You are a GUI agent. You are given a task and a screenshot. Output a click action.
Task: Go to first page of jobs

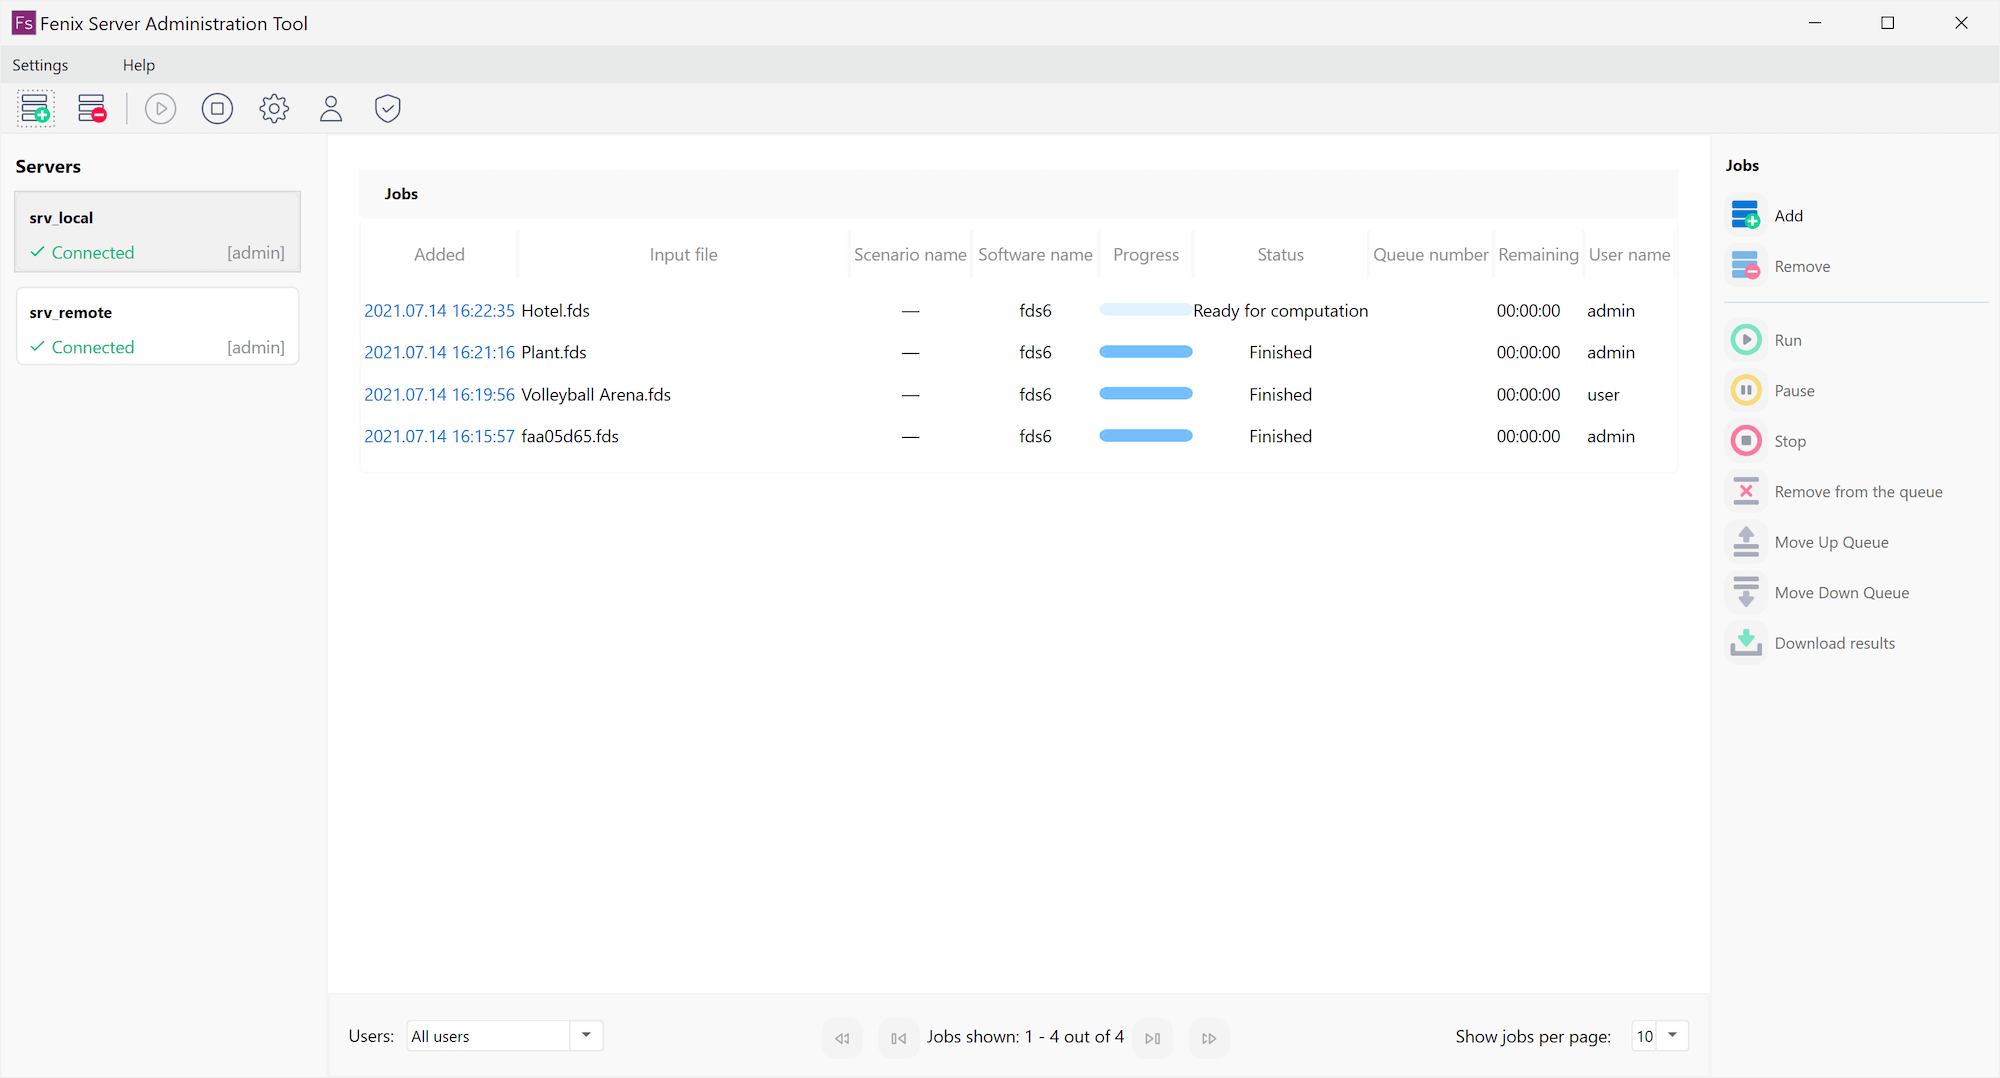pyautogui.click(x=842, y=1038)
